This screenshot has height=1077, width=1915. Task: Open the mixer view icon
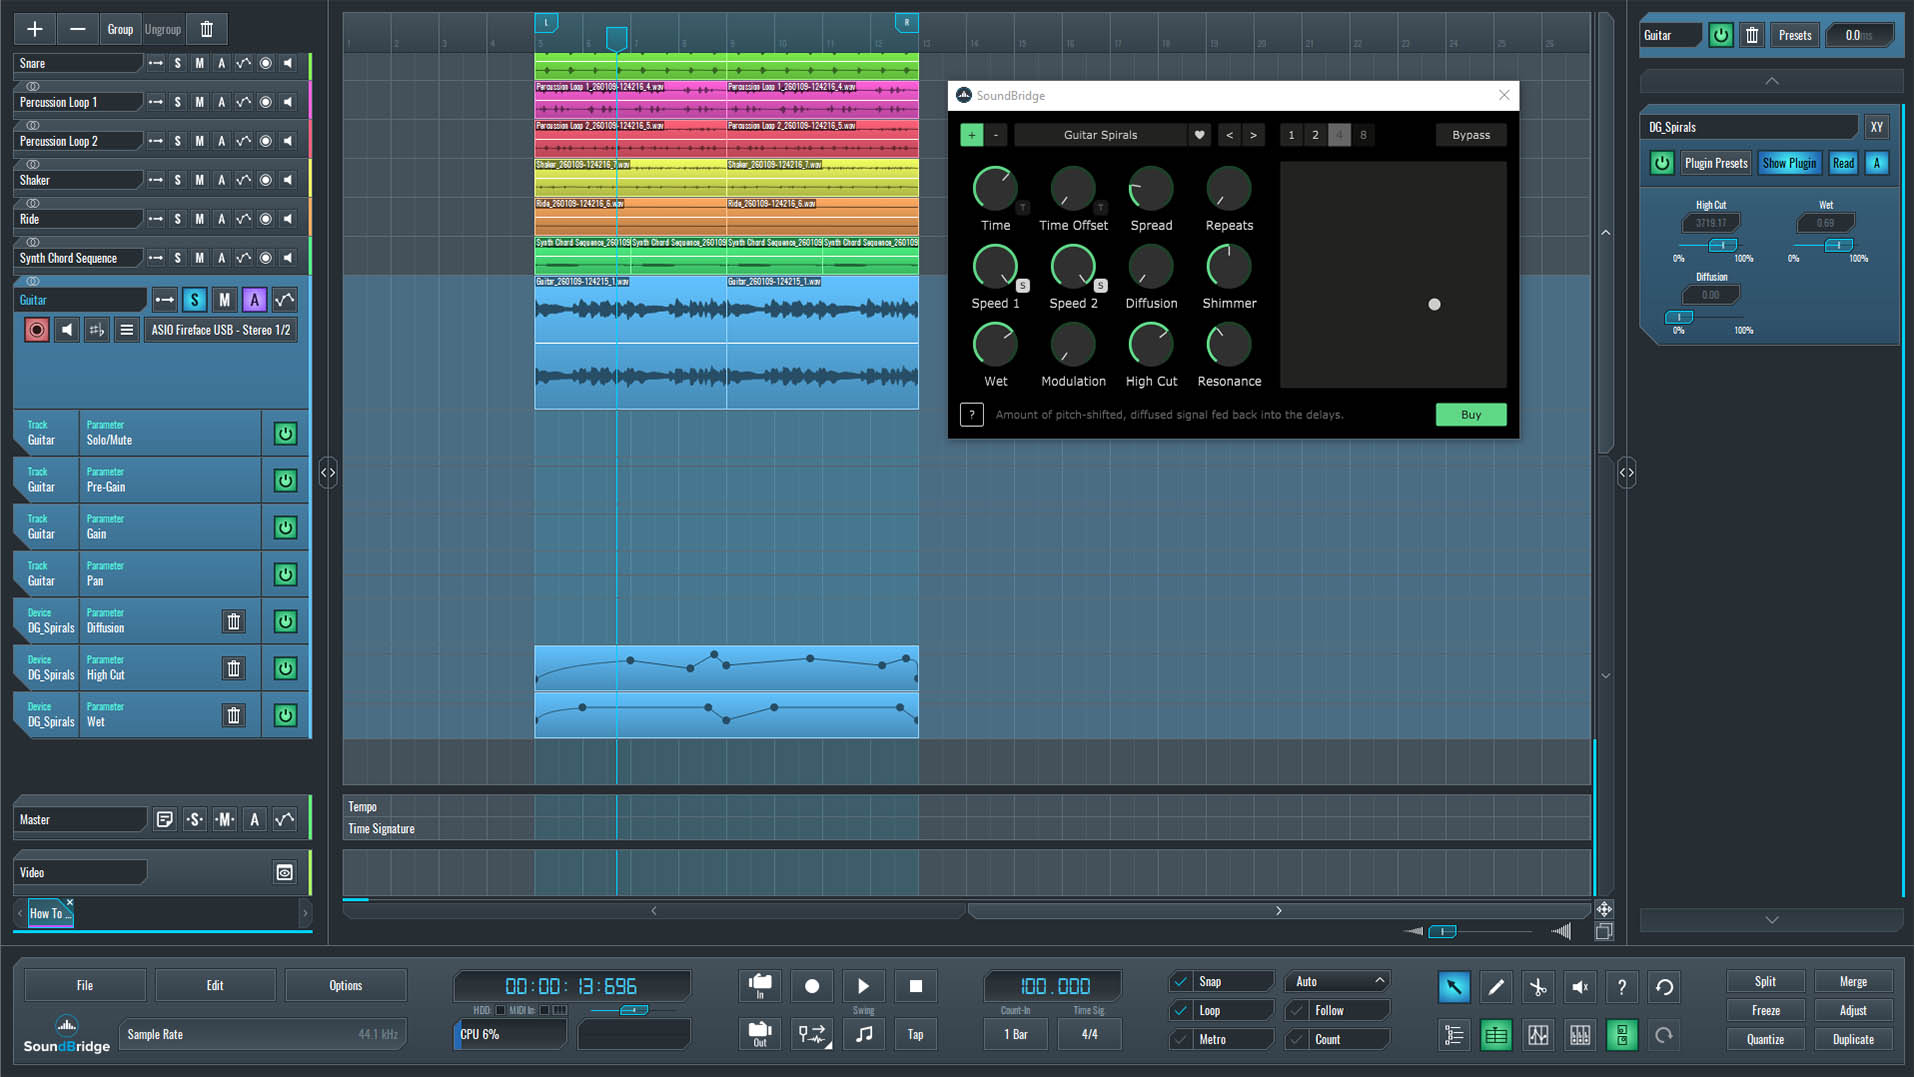point(1538,1036)
